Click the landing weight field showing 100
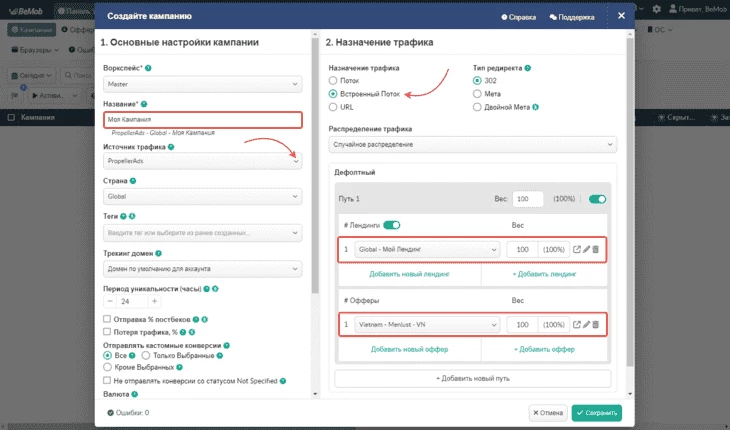 (522, 249)
